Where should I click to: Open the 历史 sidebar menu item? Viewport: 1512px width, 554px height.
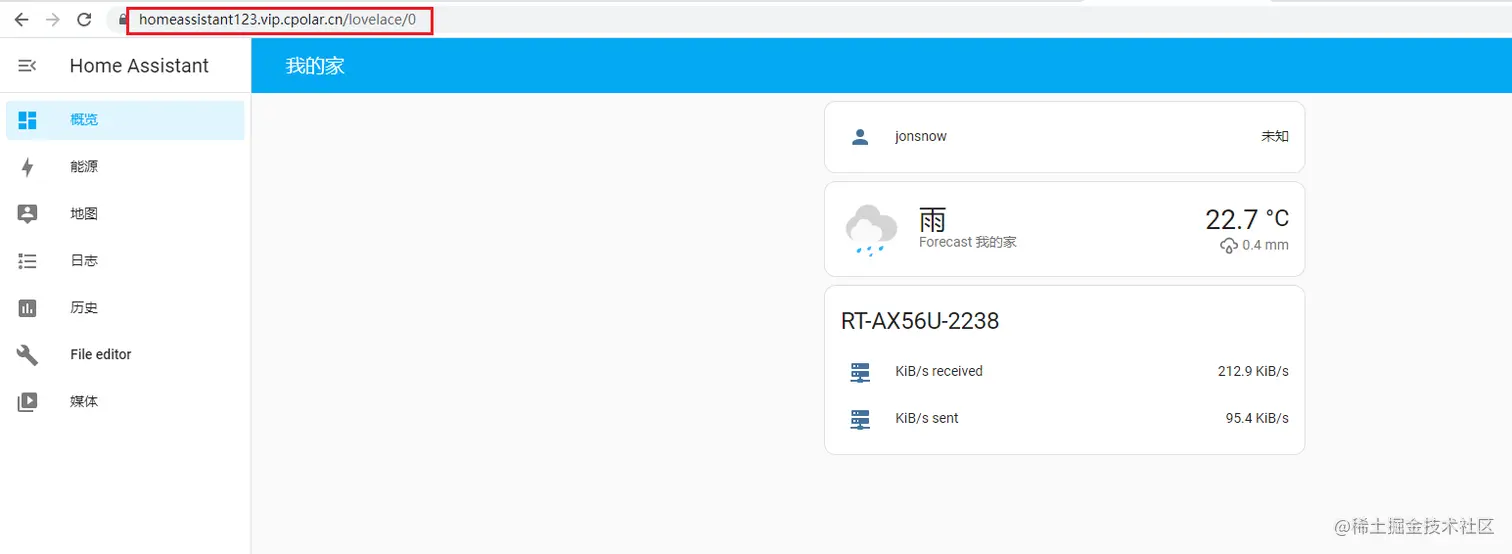[x=125, y=308]
